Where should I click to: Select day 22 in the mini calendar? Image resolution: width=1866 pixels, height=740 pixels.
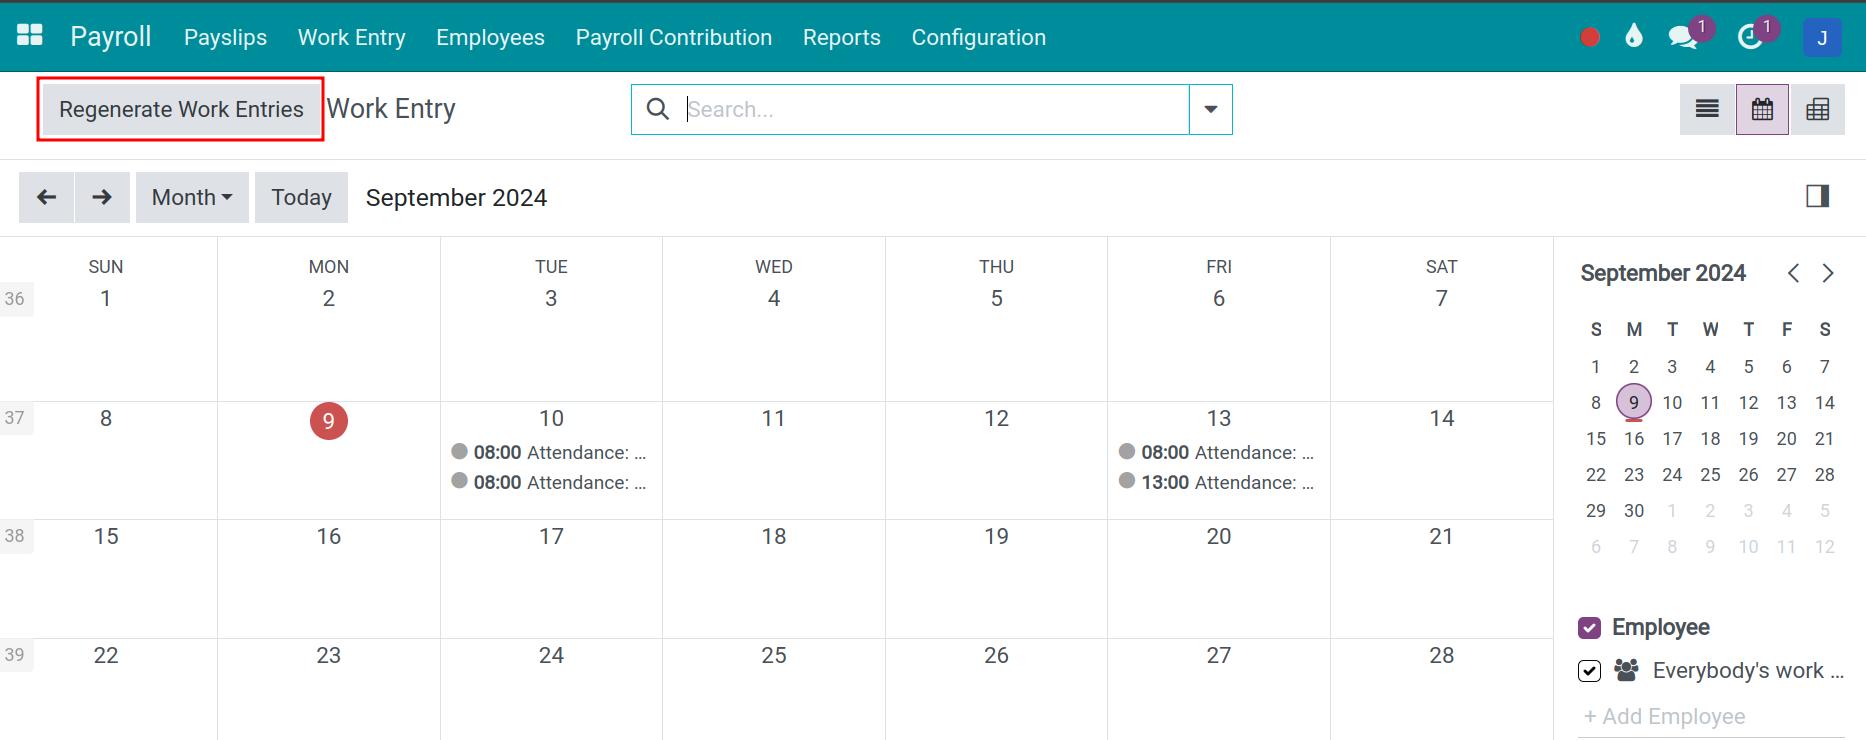1596,474
